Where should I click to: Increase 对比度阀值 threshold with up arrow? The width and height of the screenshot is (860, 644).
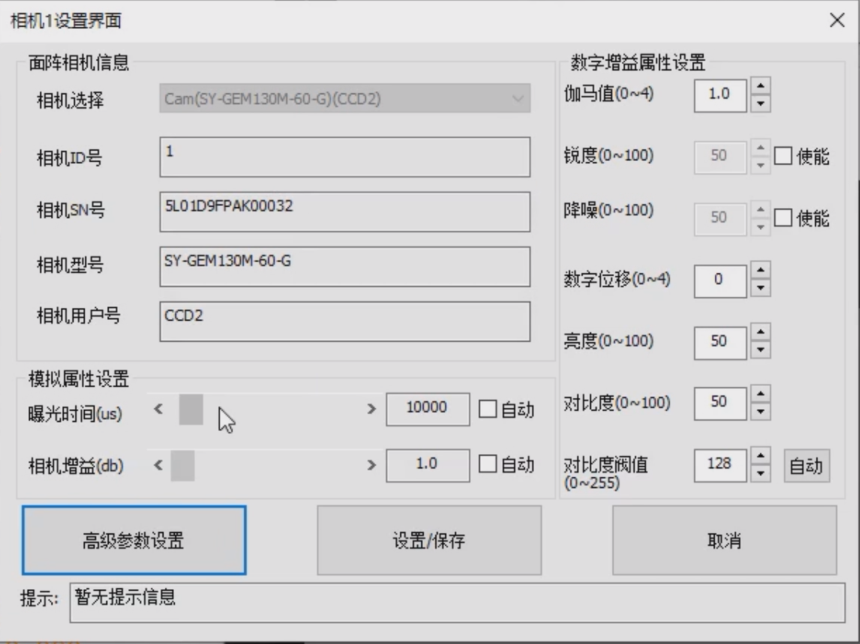(x=760, y=456)
